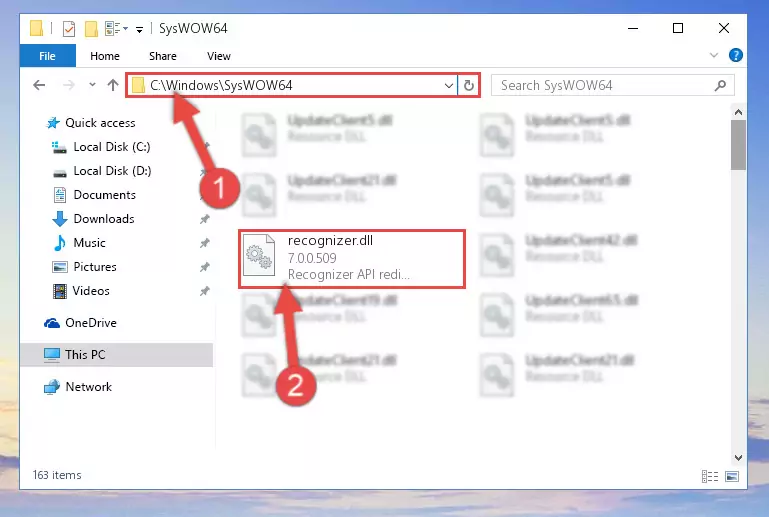Switch to details view layout icon

point(710,476)
